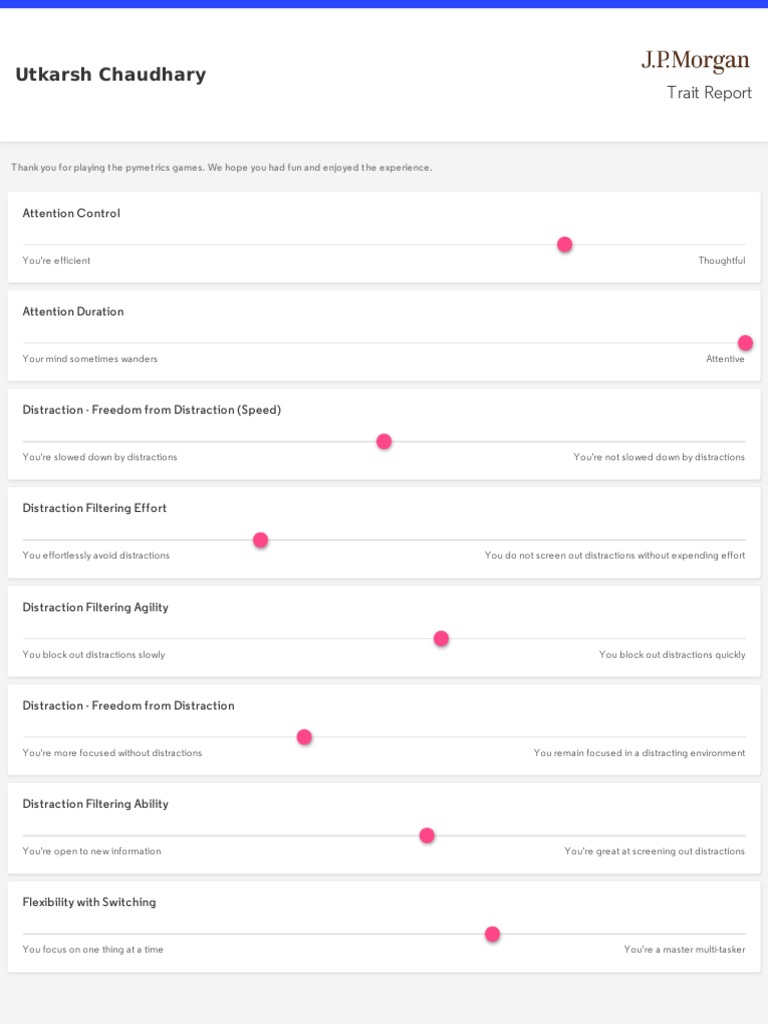Click the "You're a master multi-tasker" label
Viewport: 768px width, 1024px height.
684,950
